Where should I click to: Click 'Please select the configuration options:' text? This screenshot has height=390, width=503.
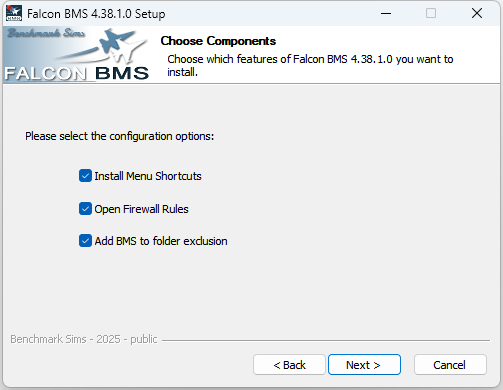119,136
